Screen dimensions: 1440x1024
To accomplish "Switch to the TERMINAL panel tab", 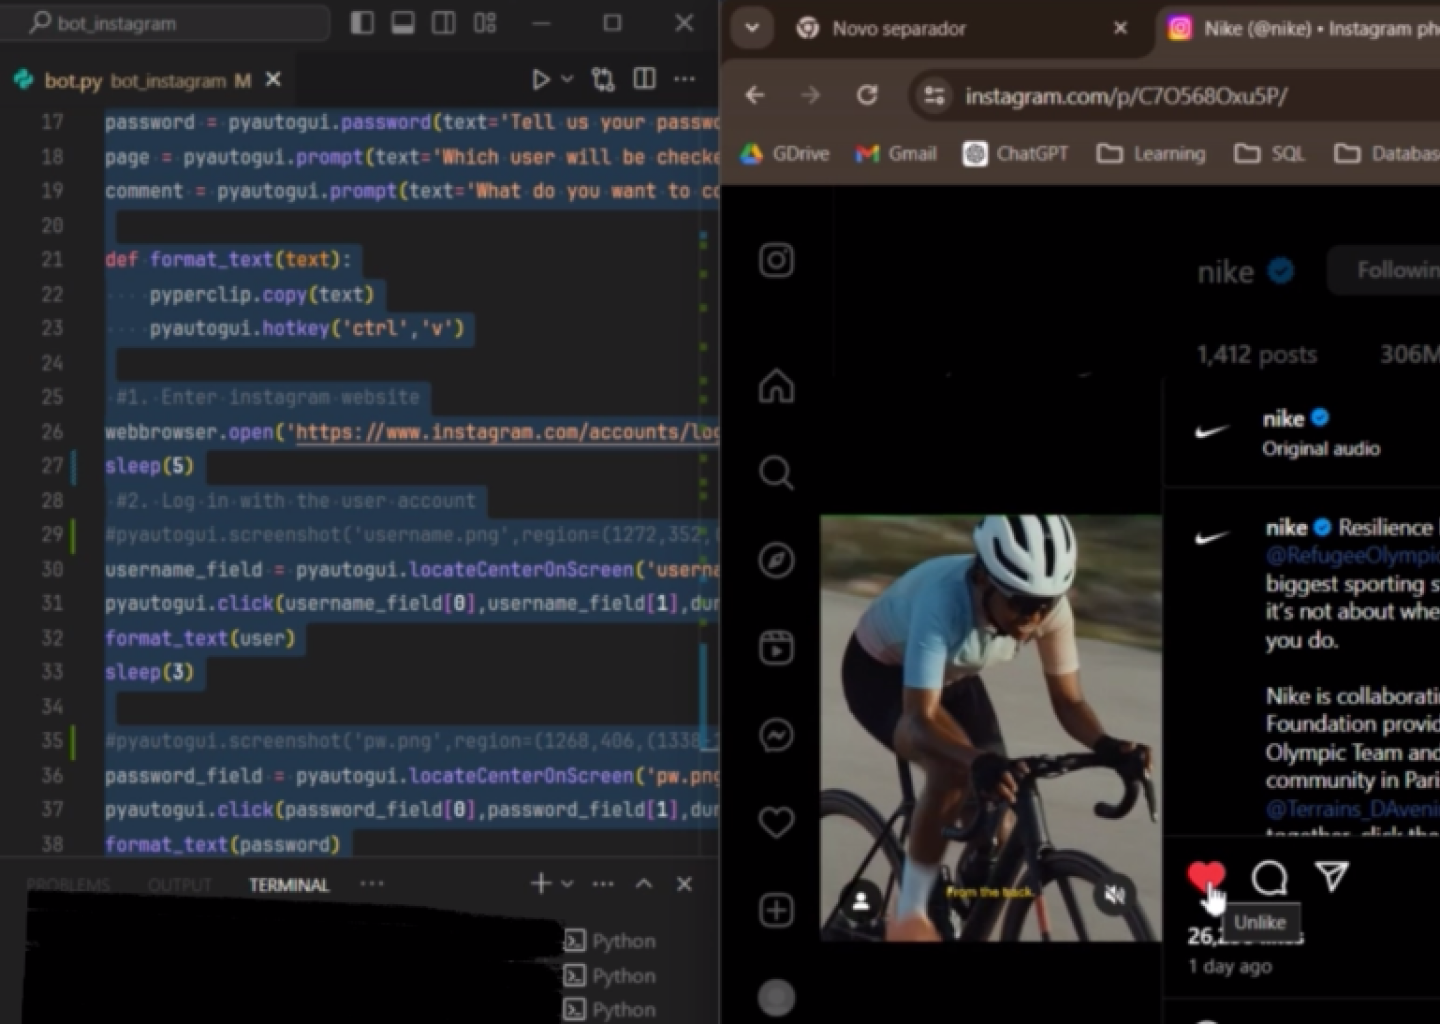I will pos(288,885).
